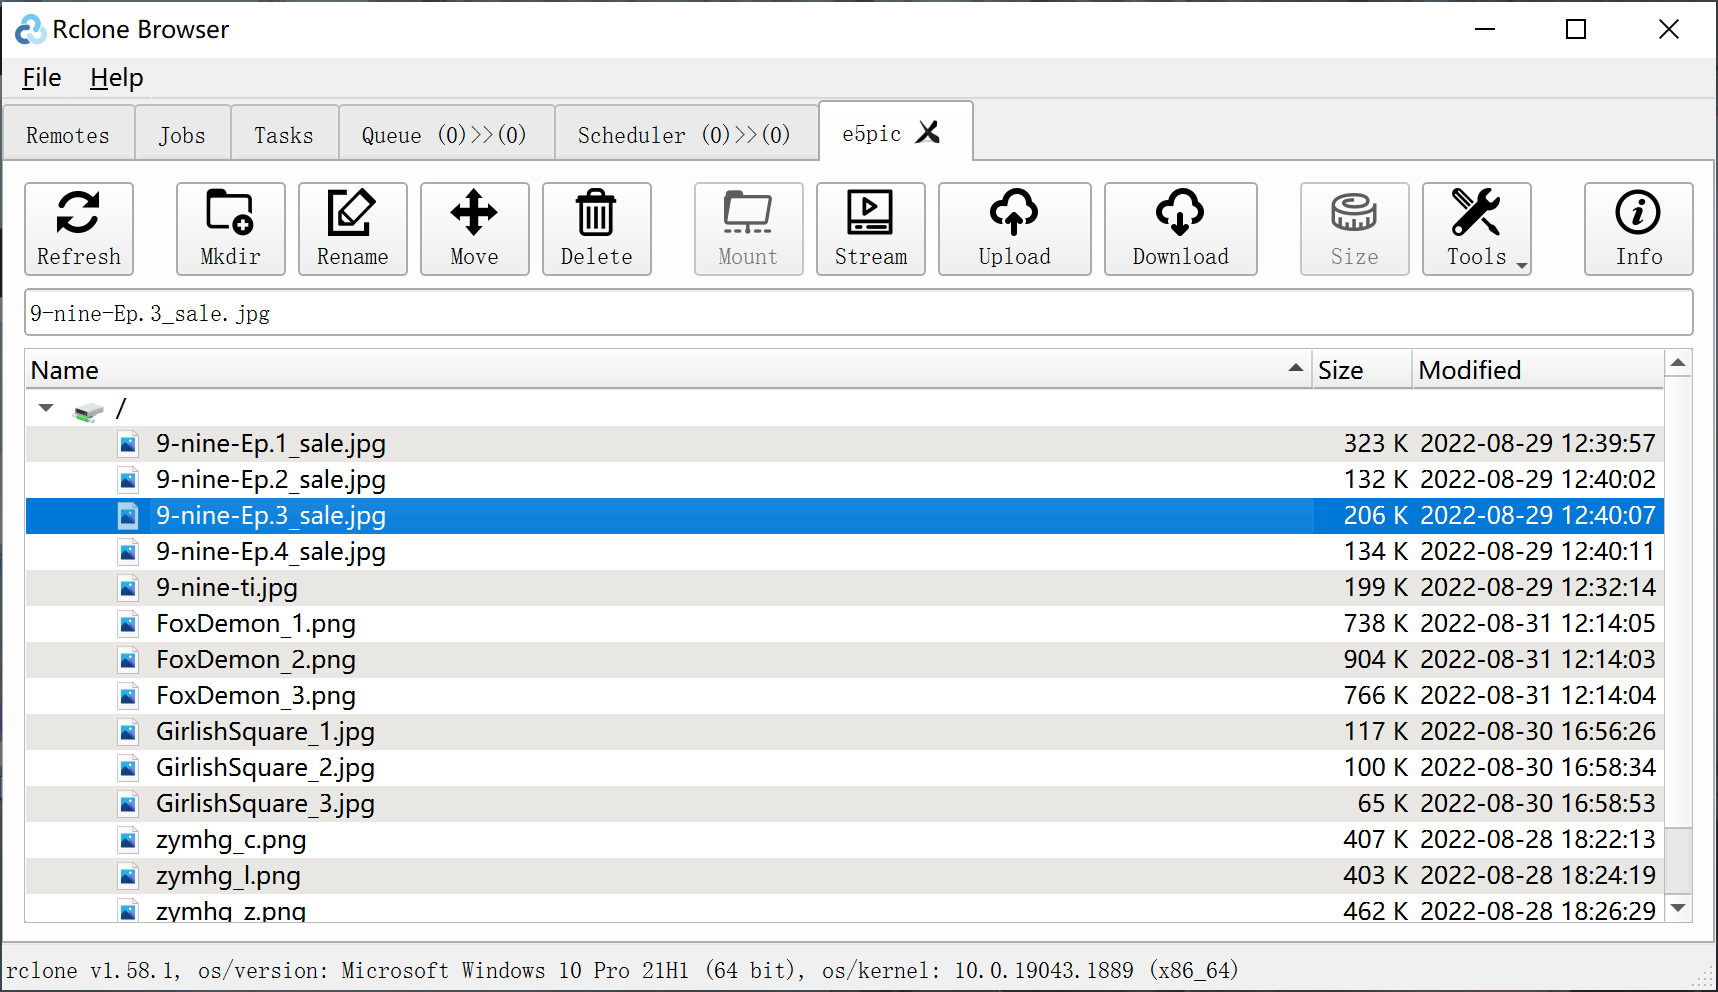Show Info for the remote

(1638, 229)
